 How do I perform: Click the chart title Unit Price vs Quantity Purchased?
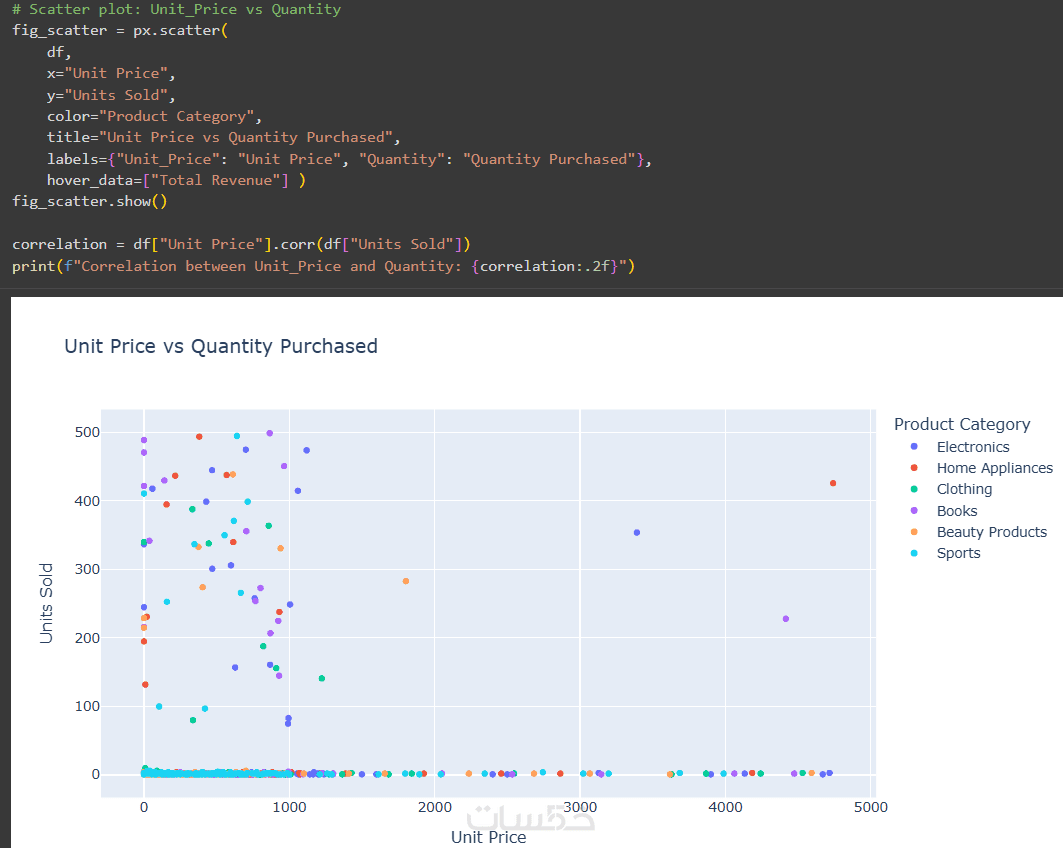[221, 347]
